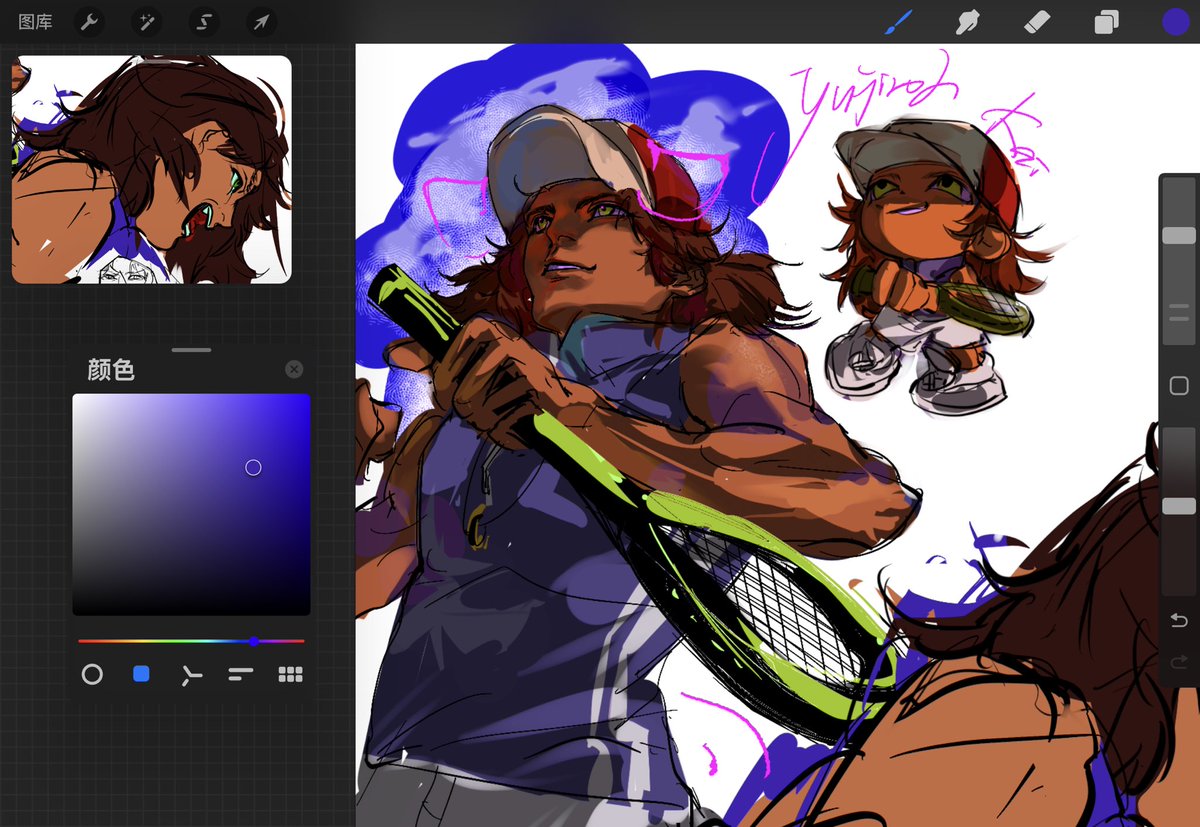Activate the Transform arrow tool
Viewport: 1200px width, 827px height.
pyautogui.click(x=261, y=22)
